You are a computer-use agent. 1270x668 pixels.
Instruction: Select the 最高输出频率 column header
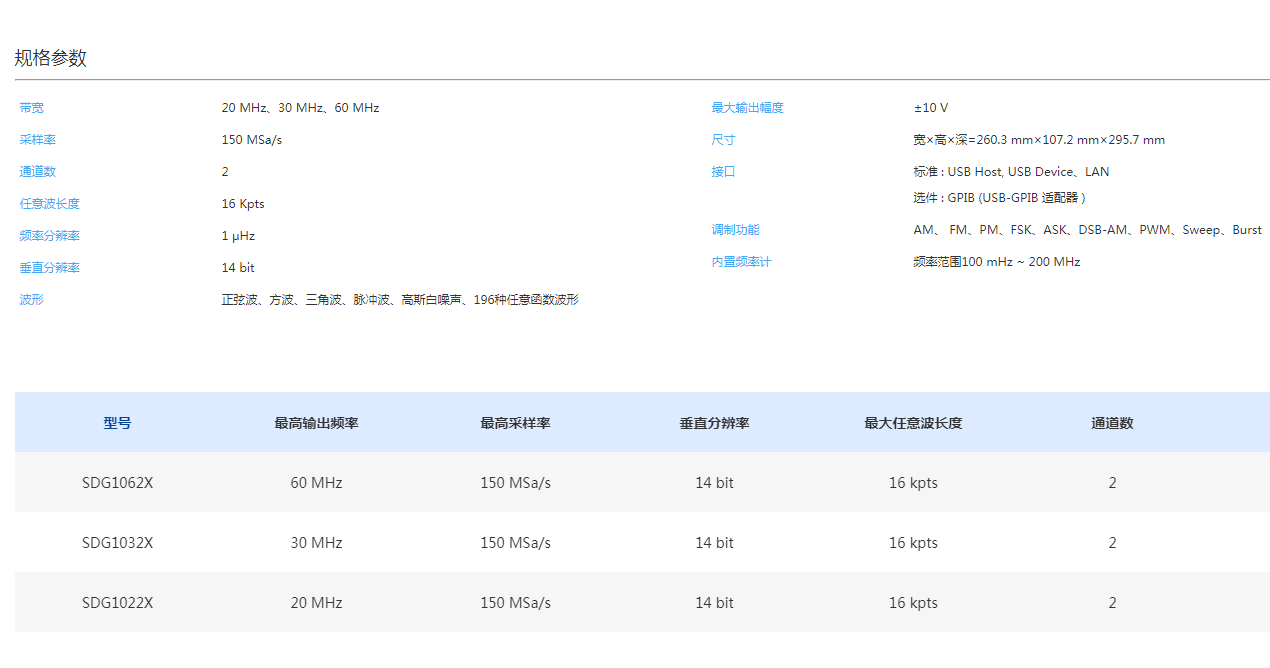coord(316,422)
